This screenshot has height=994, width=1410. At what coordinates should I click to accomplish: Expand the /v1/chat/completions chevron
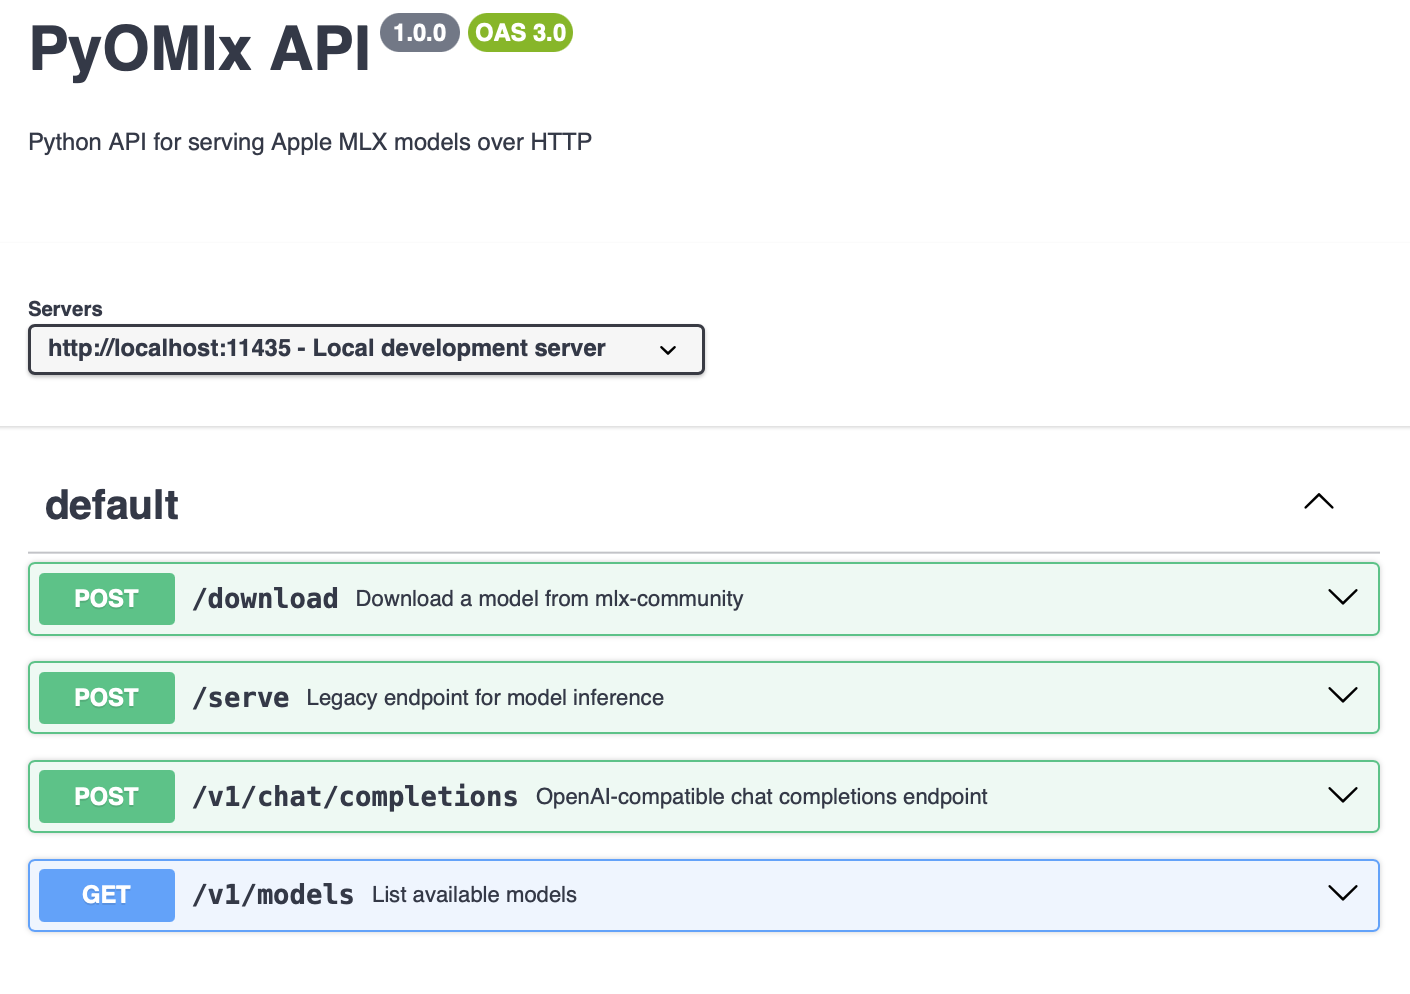pyautogui.click(x=1342, y=795)
